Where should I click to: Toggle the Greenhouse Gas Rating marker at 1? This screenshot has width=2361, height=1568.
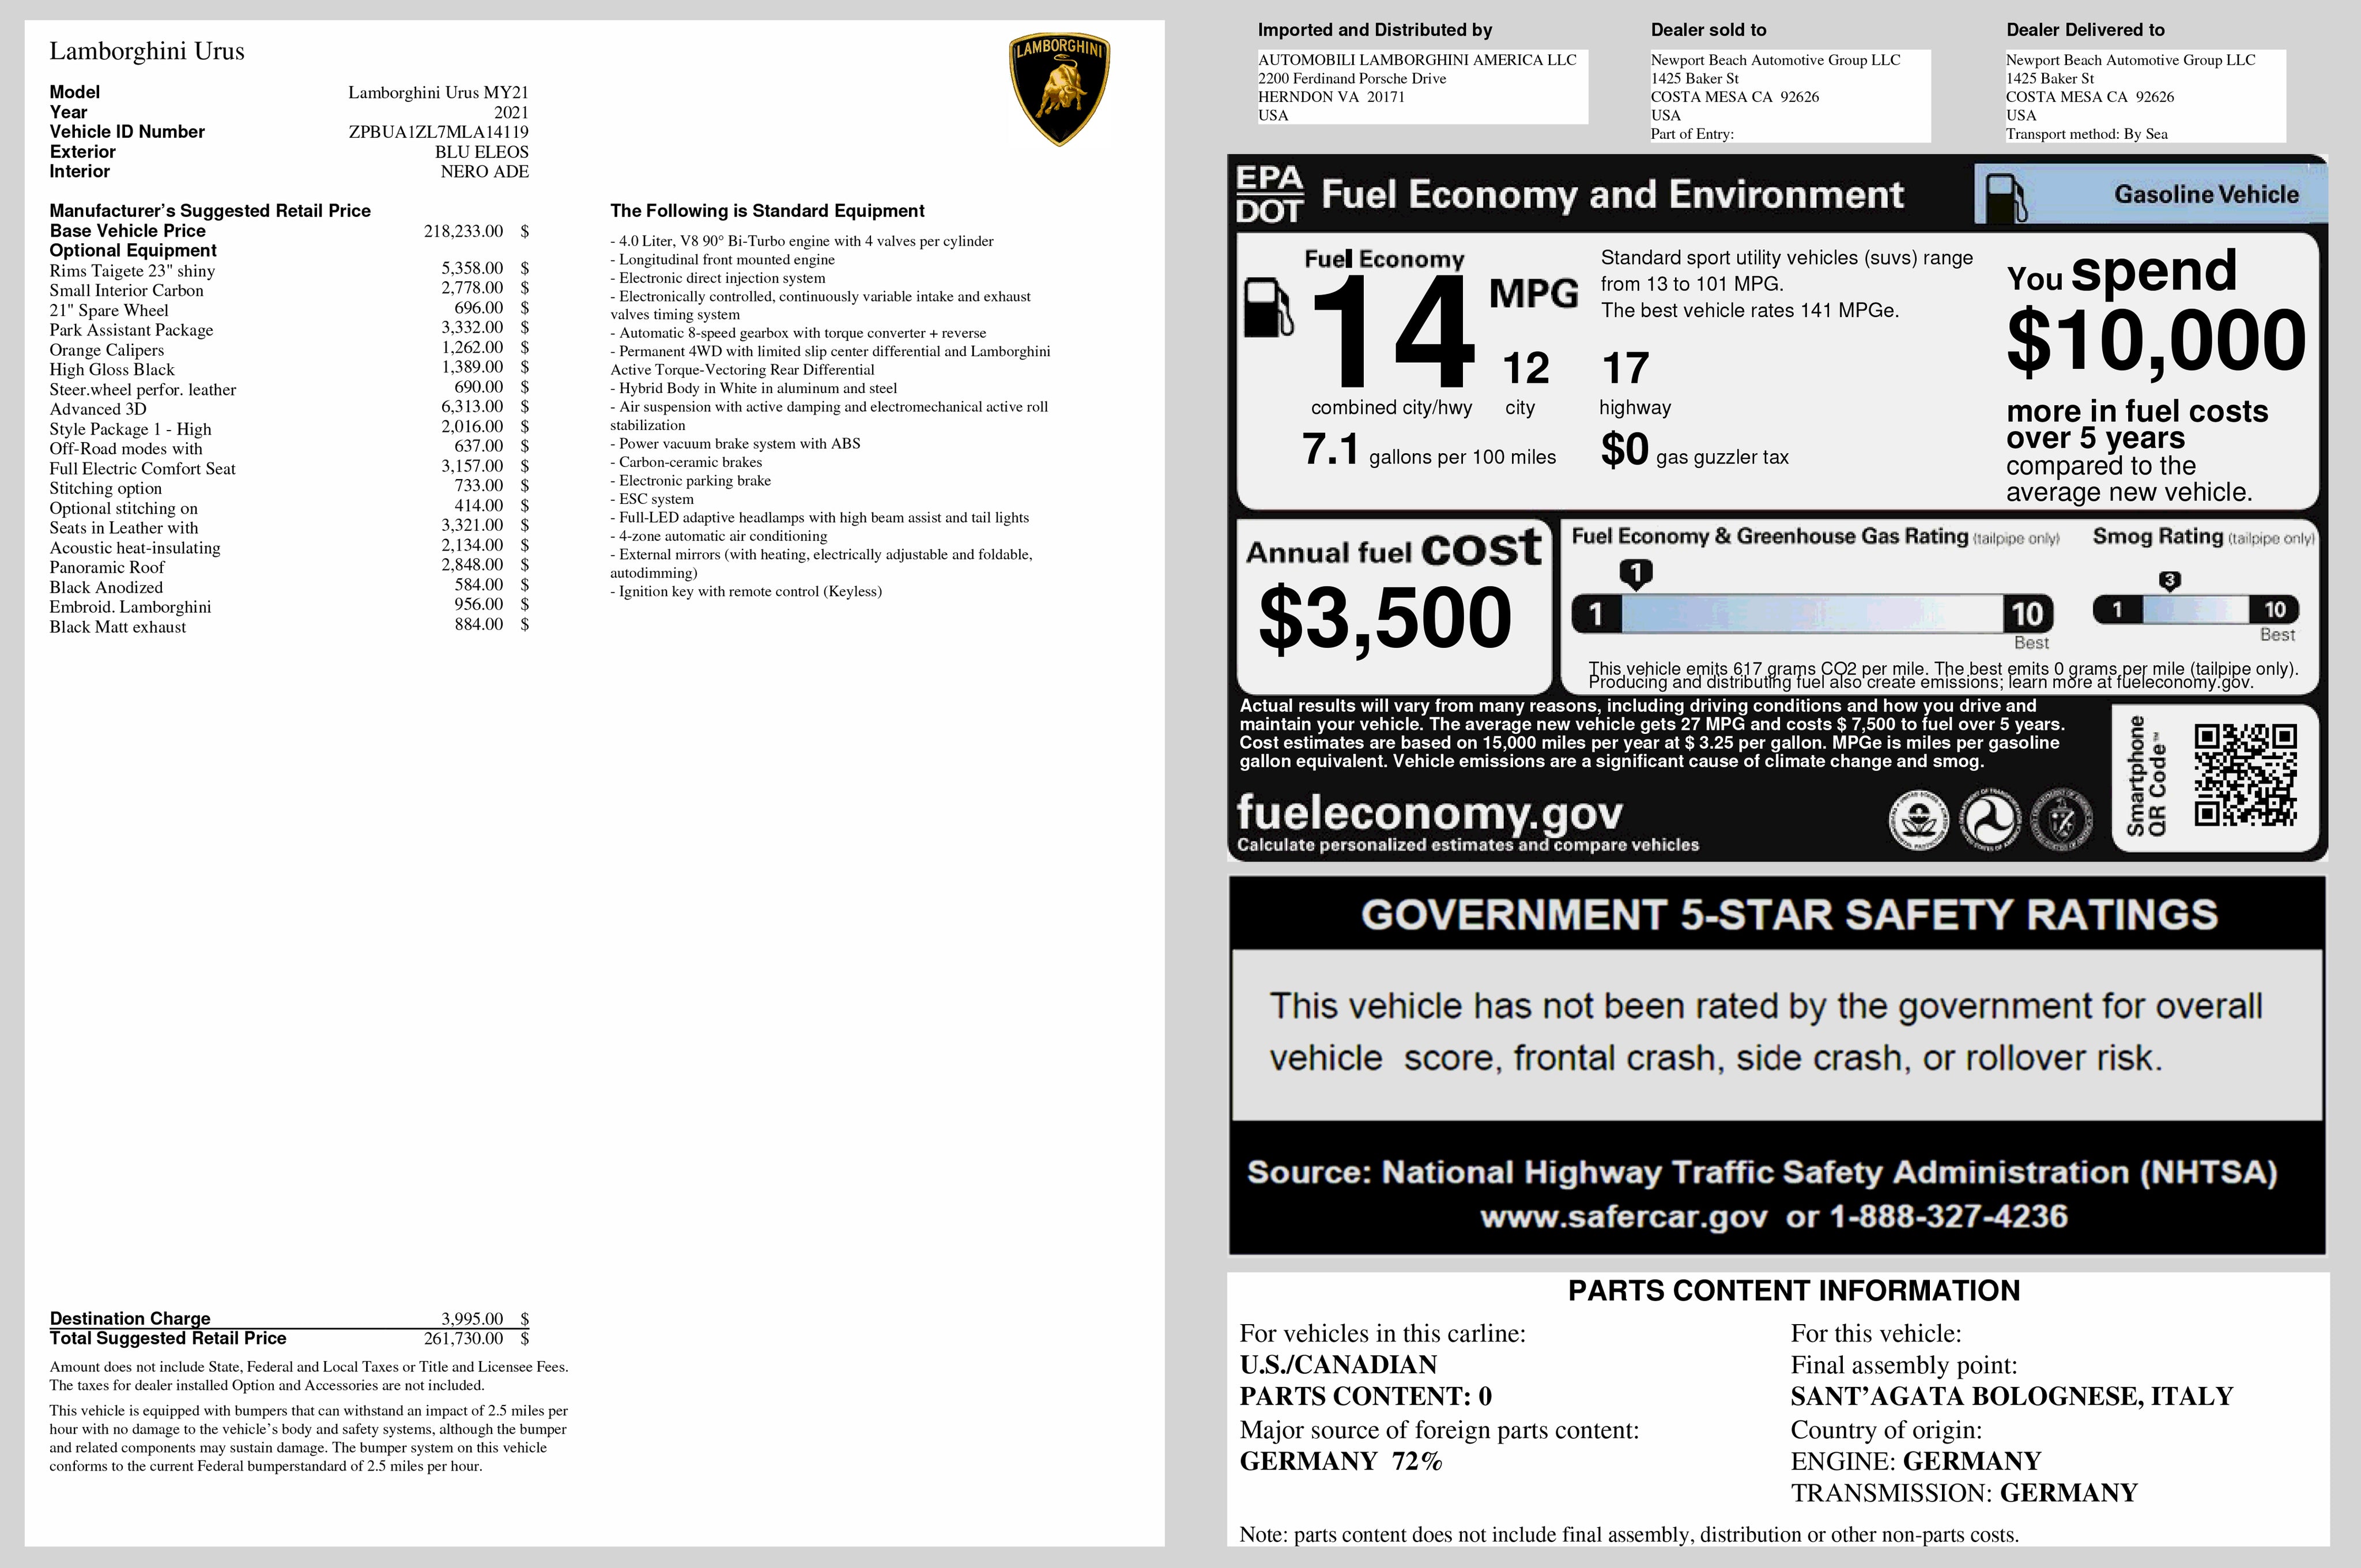(x=1636, y=573)
